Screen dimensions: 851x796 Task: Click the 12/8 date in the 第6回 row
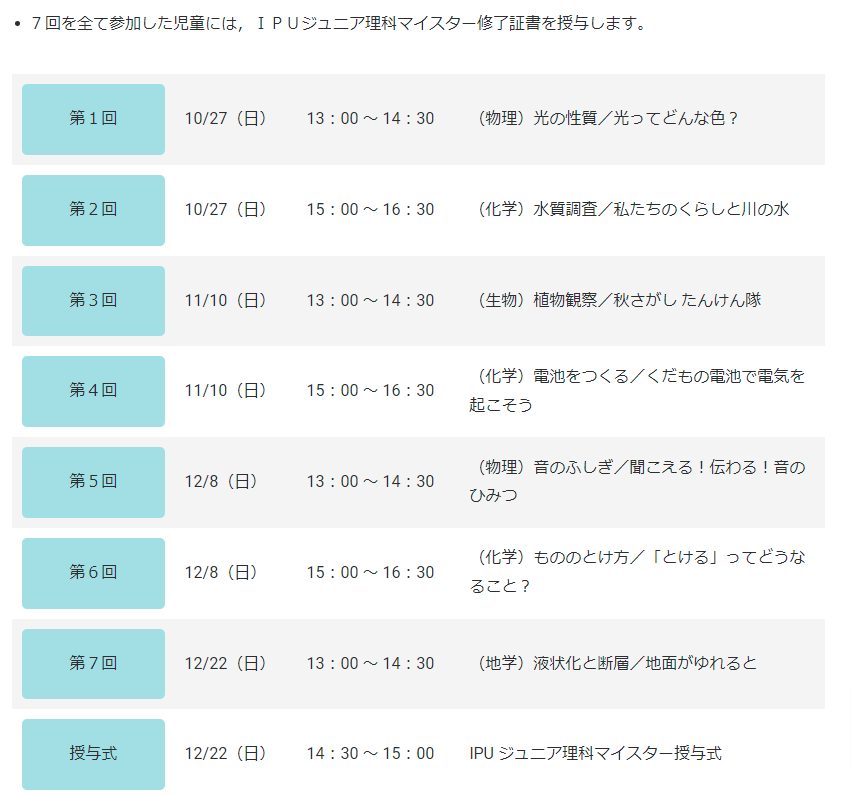pyautogui.click(x=222, y=573)
